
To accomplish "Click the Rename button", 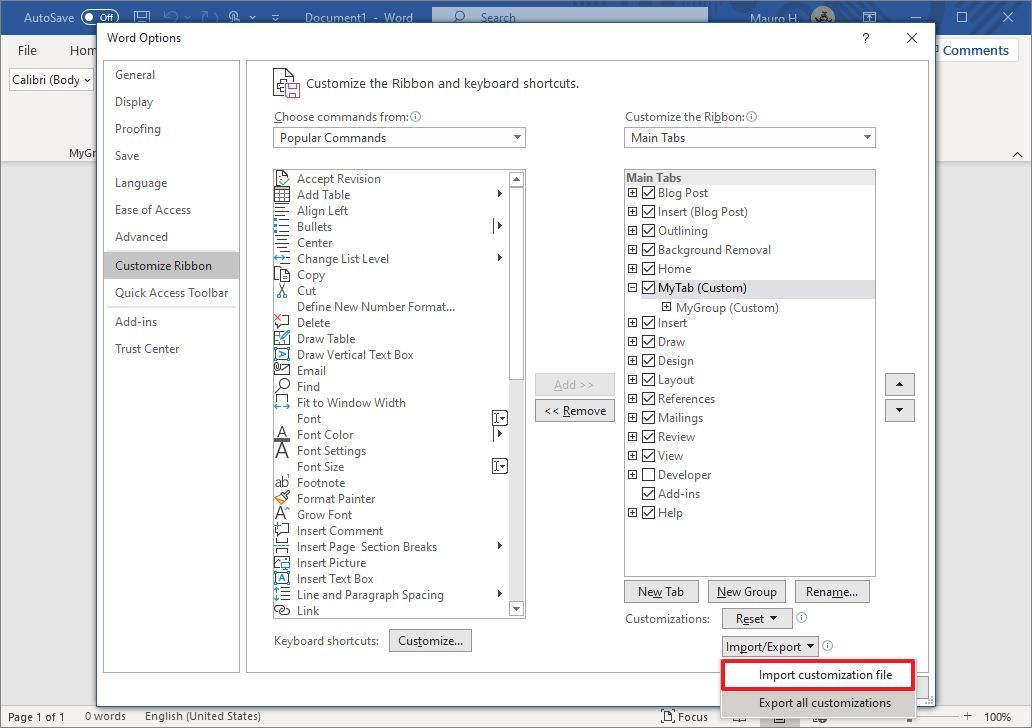I will [832, 591].
